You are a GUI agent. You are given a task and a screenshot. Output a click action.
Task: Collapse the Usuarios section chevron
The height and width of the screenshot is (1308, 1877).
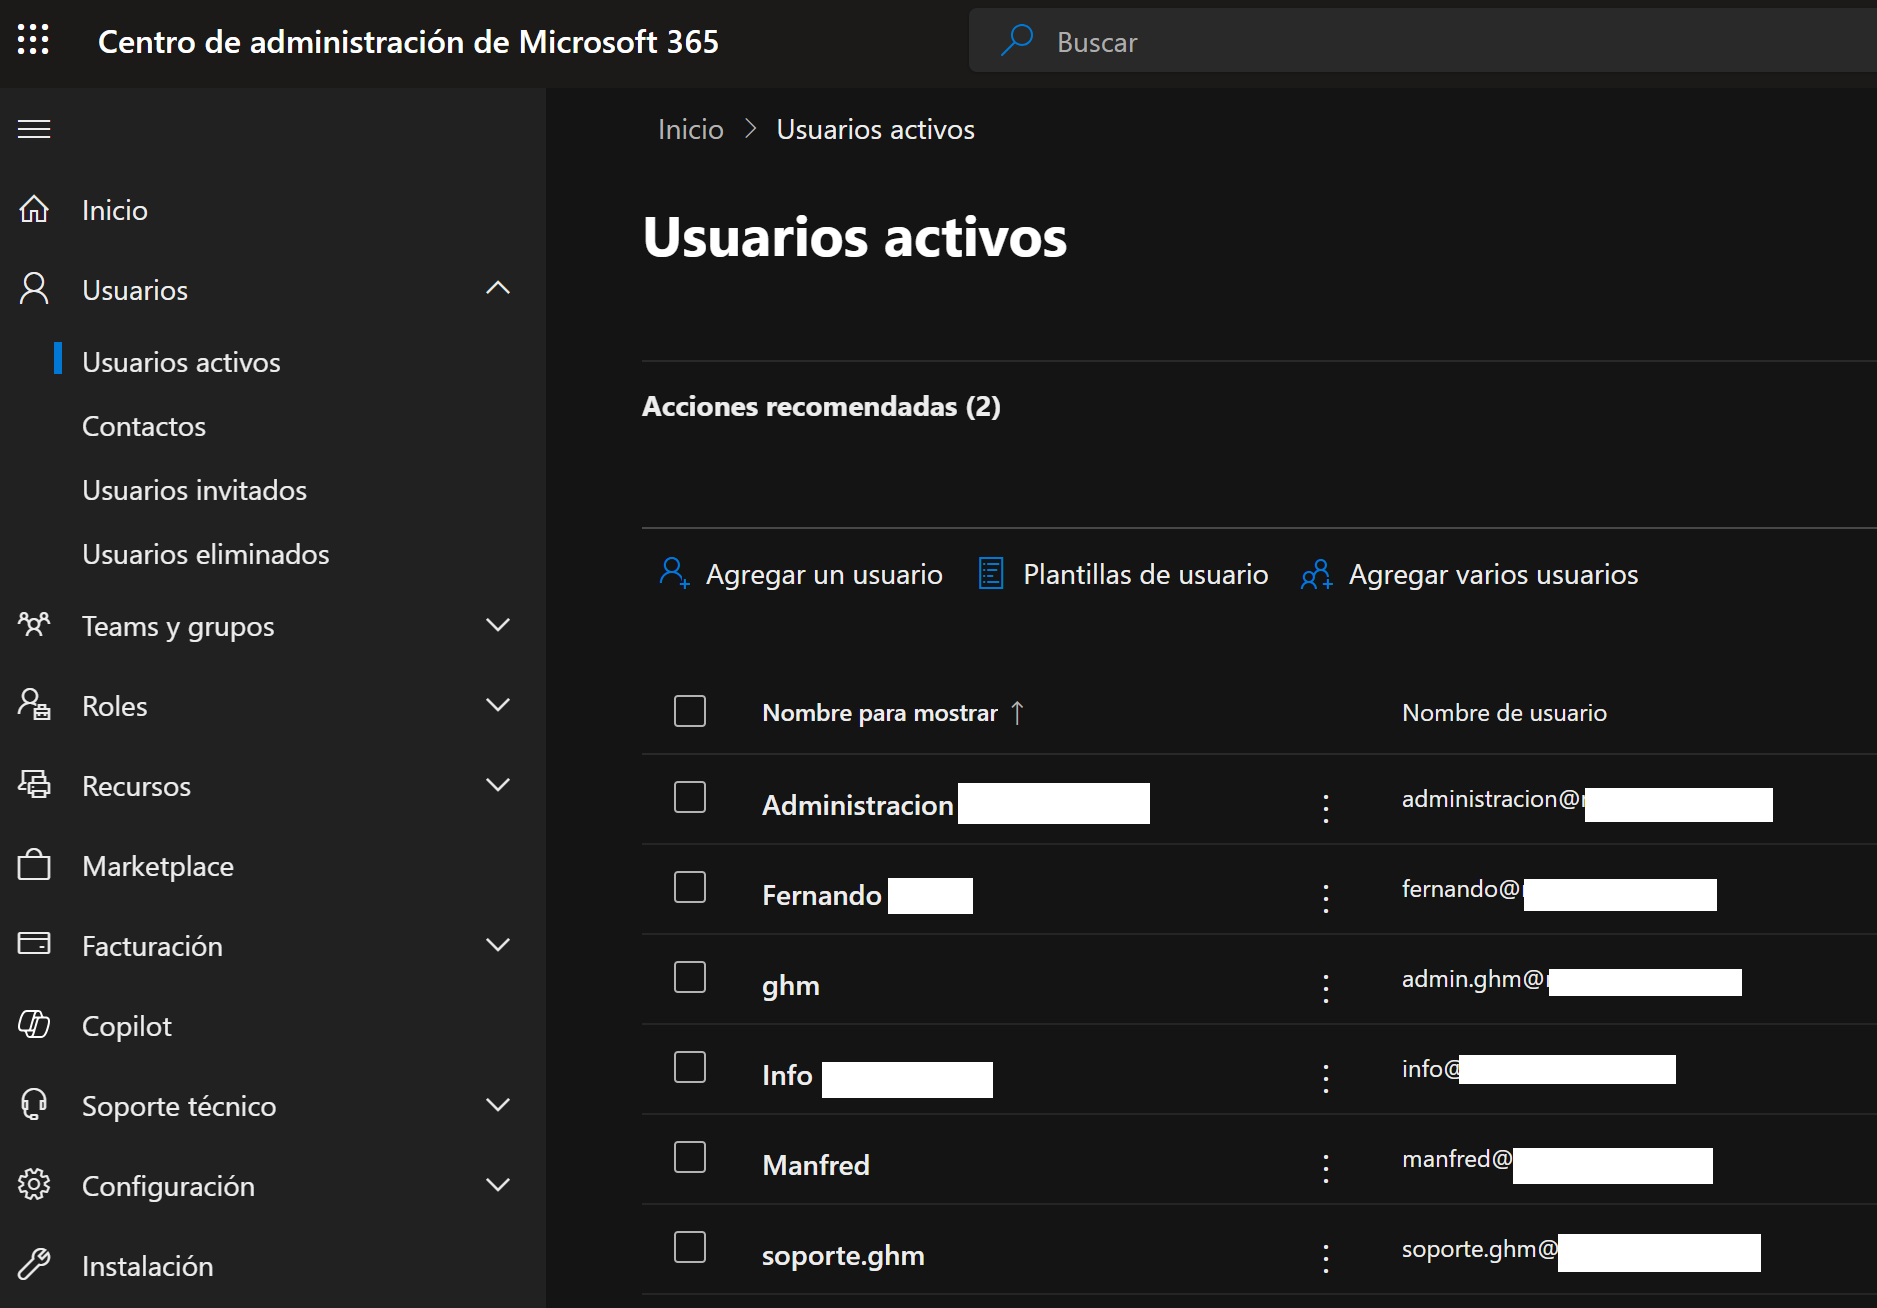(497, 289)
